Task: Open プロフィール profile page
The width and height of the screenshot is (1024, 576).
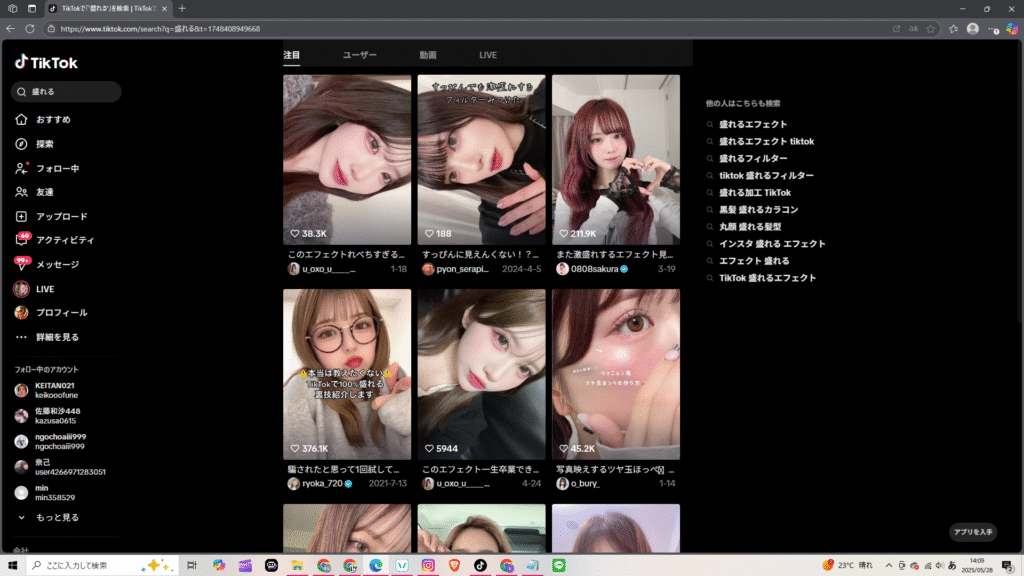Action: tap(51, 313)
